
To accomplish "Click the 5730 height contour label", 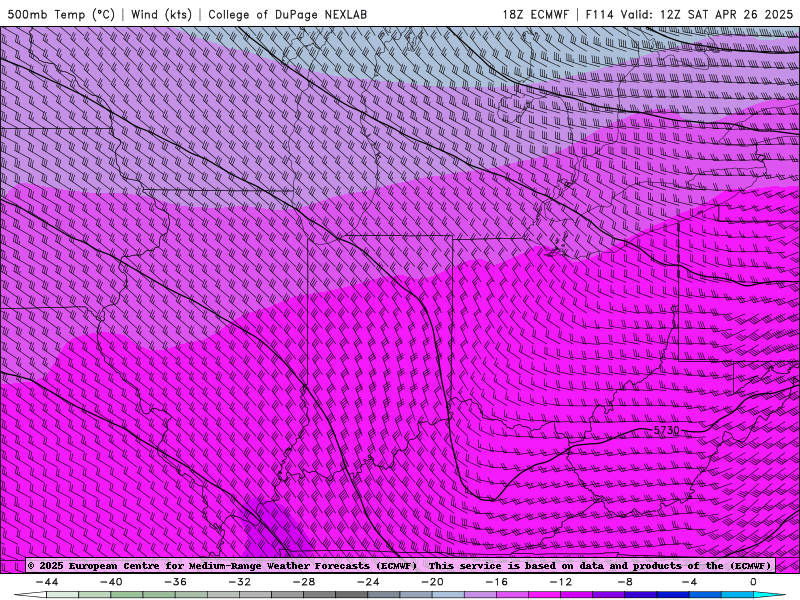I will point(666,430).
